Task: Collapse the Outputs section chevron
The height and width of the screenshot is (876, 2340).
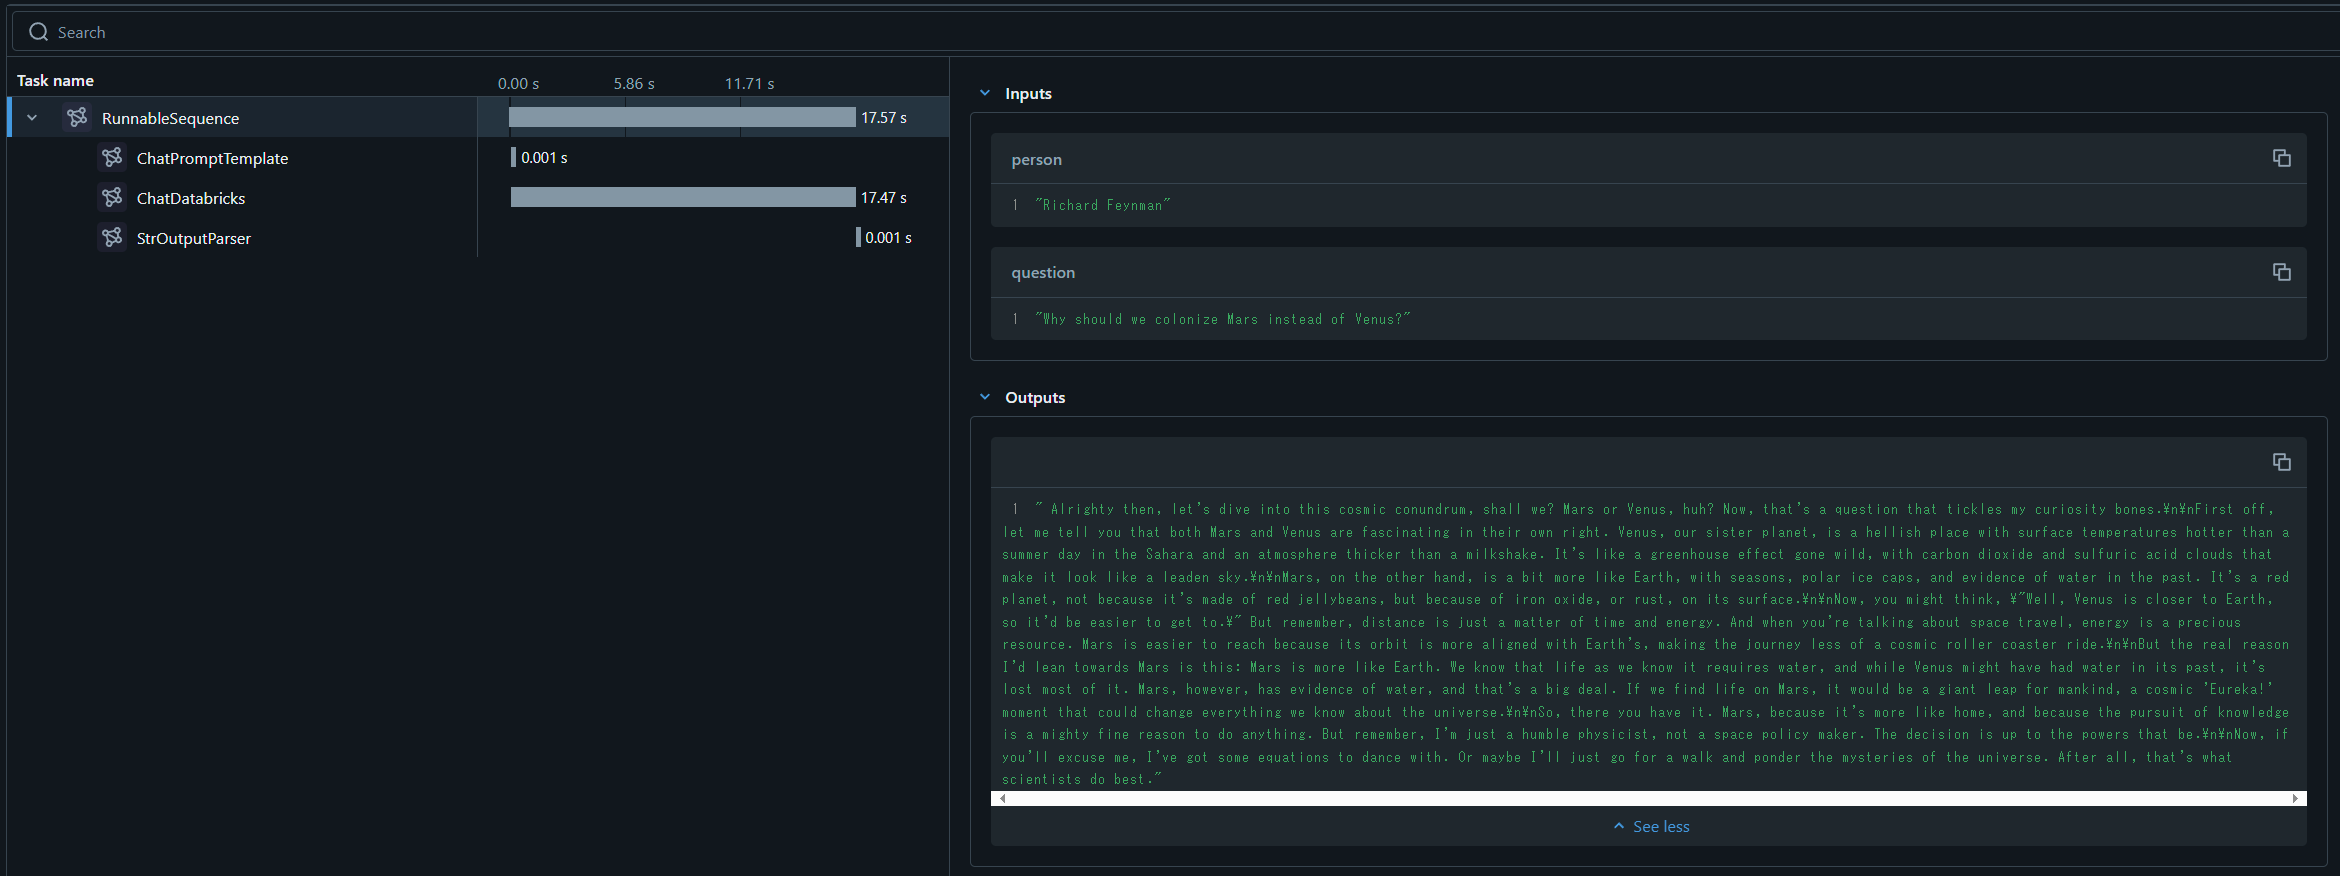Action: (x=985, y=397)
